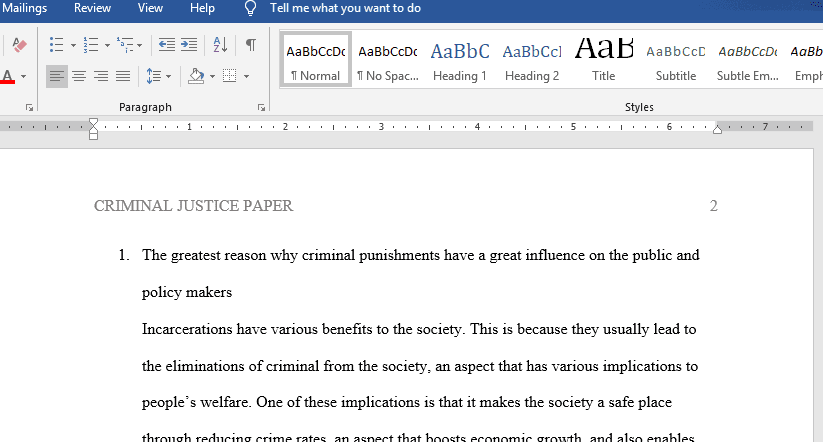Toggle Align Left for the paragraph
Viewport: 823px width, 442px height.
(57, 77)
